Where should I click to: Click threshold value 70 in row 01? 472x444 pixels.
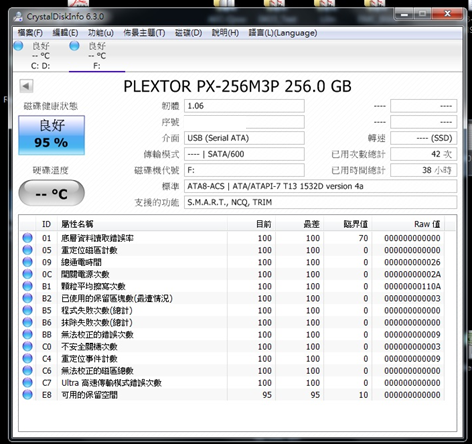(x=363, y=238)
